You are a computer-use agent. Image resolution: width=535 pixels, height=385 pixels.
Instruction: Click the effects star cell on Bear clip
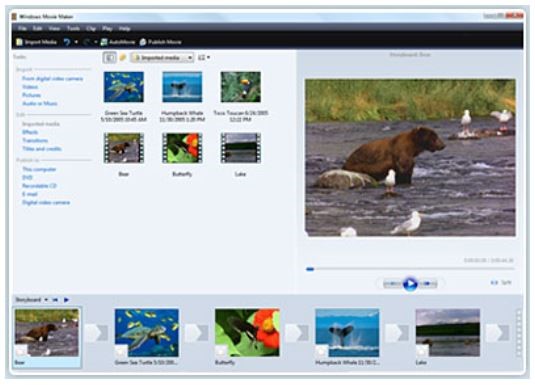(21, 351)
